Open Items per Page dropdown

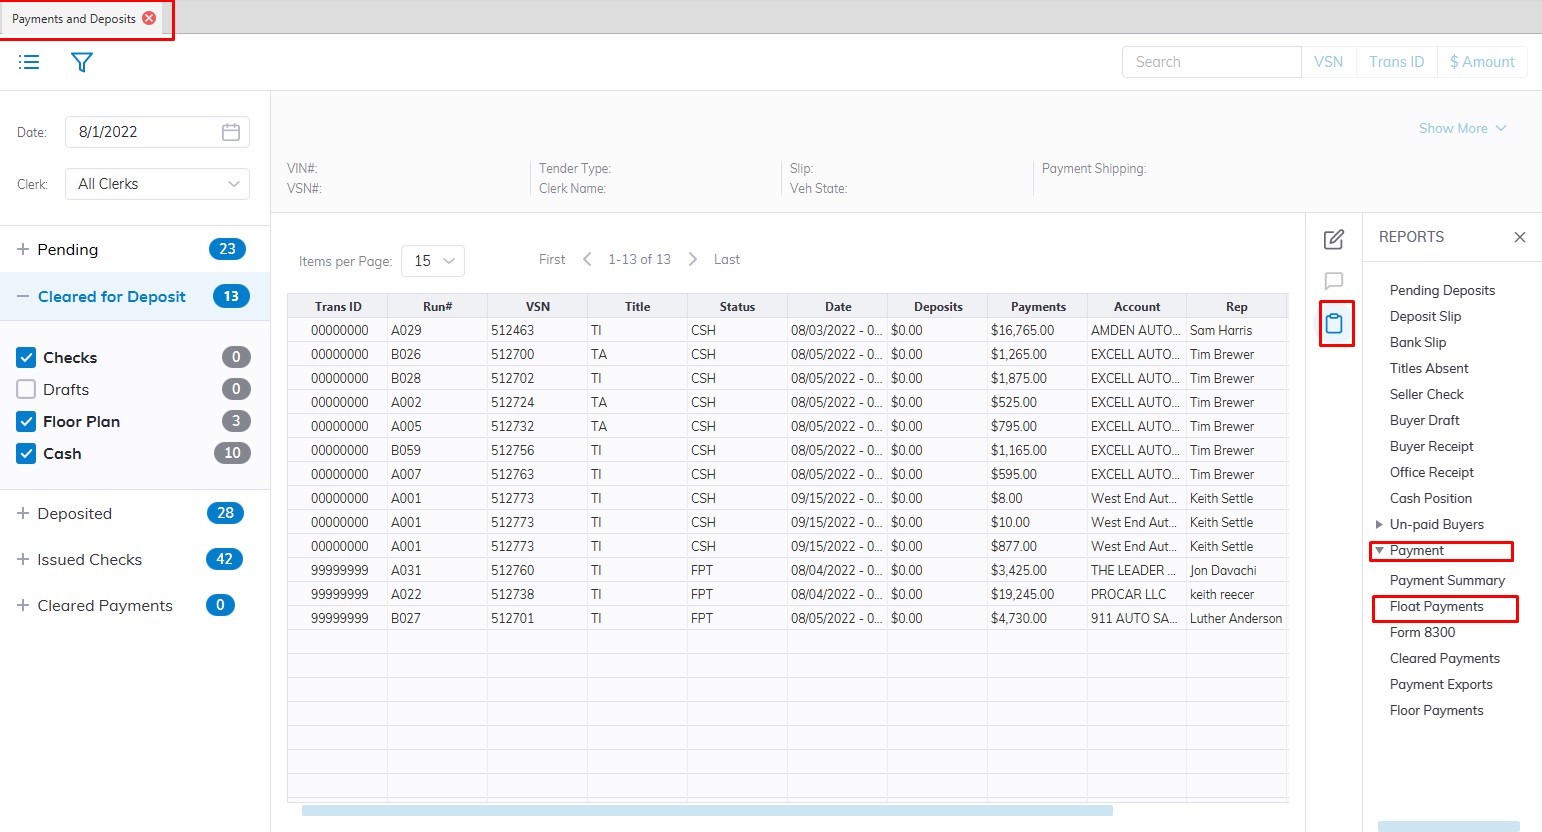433,261
